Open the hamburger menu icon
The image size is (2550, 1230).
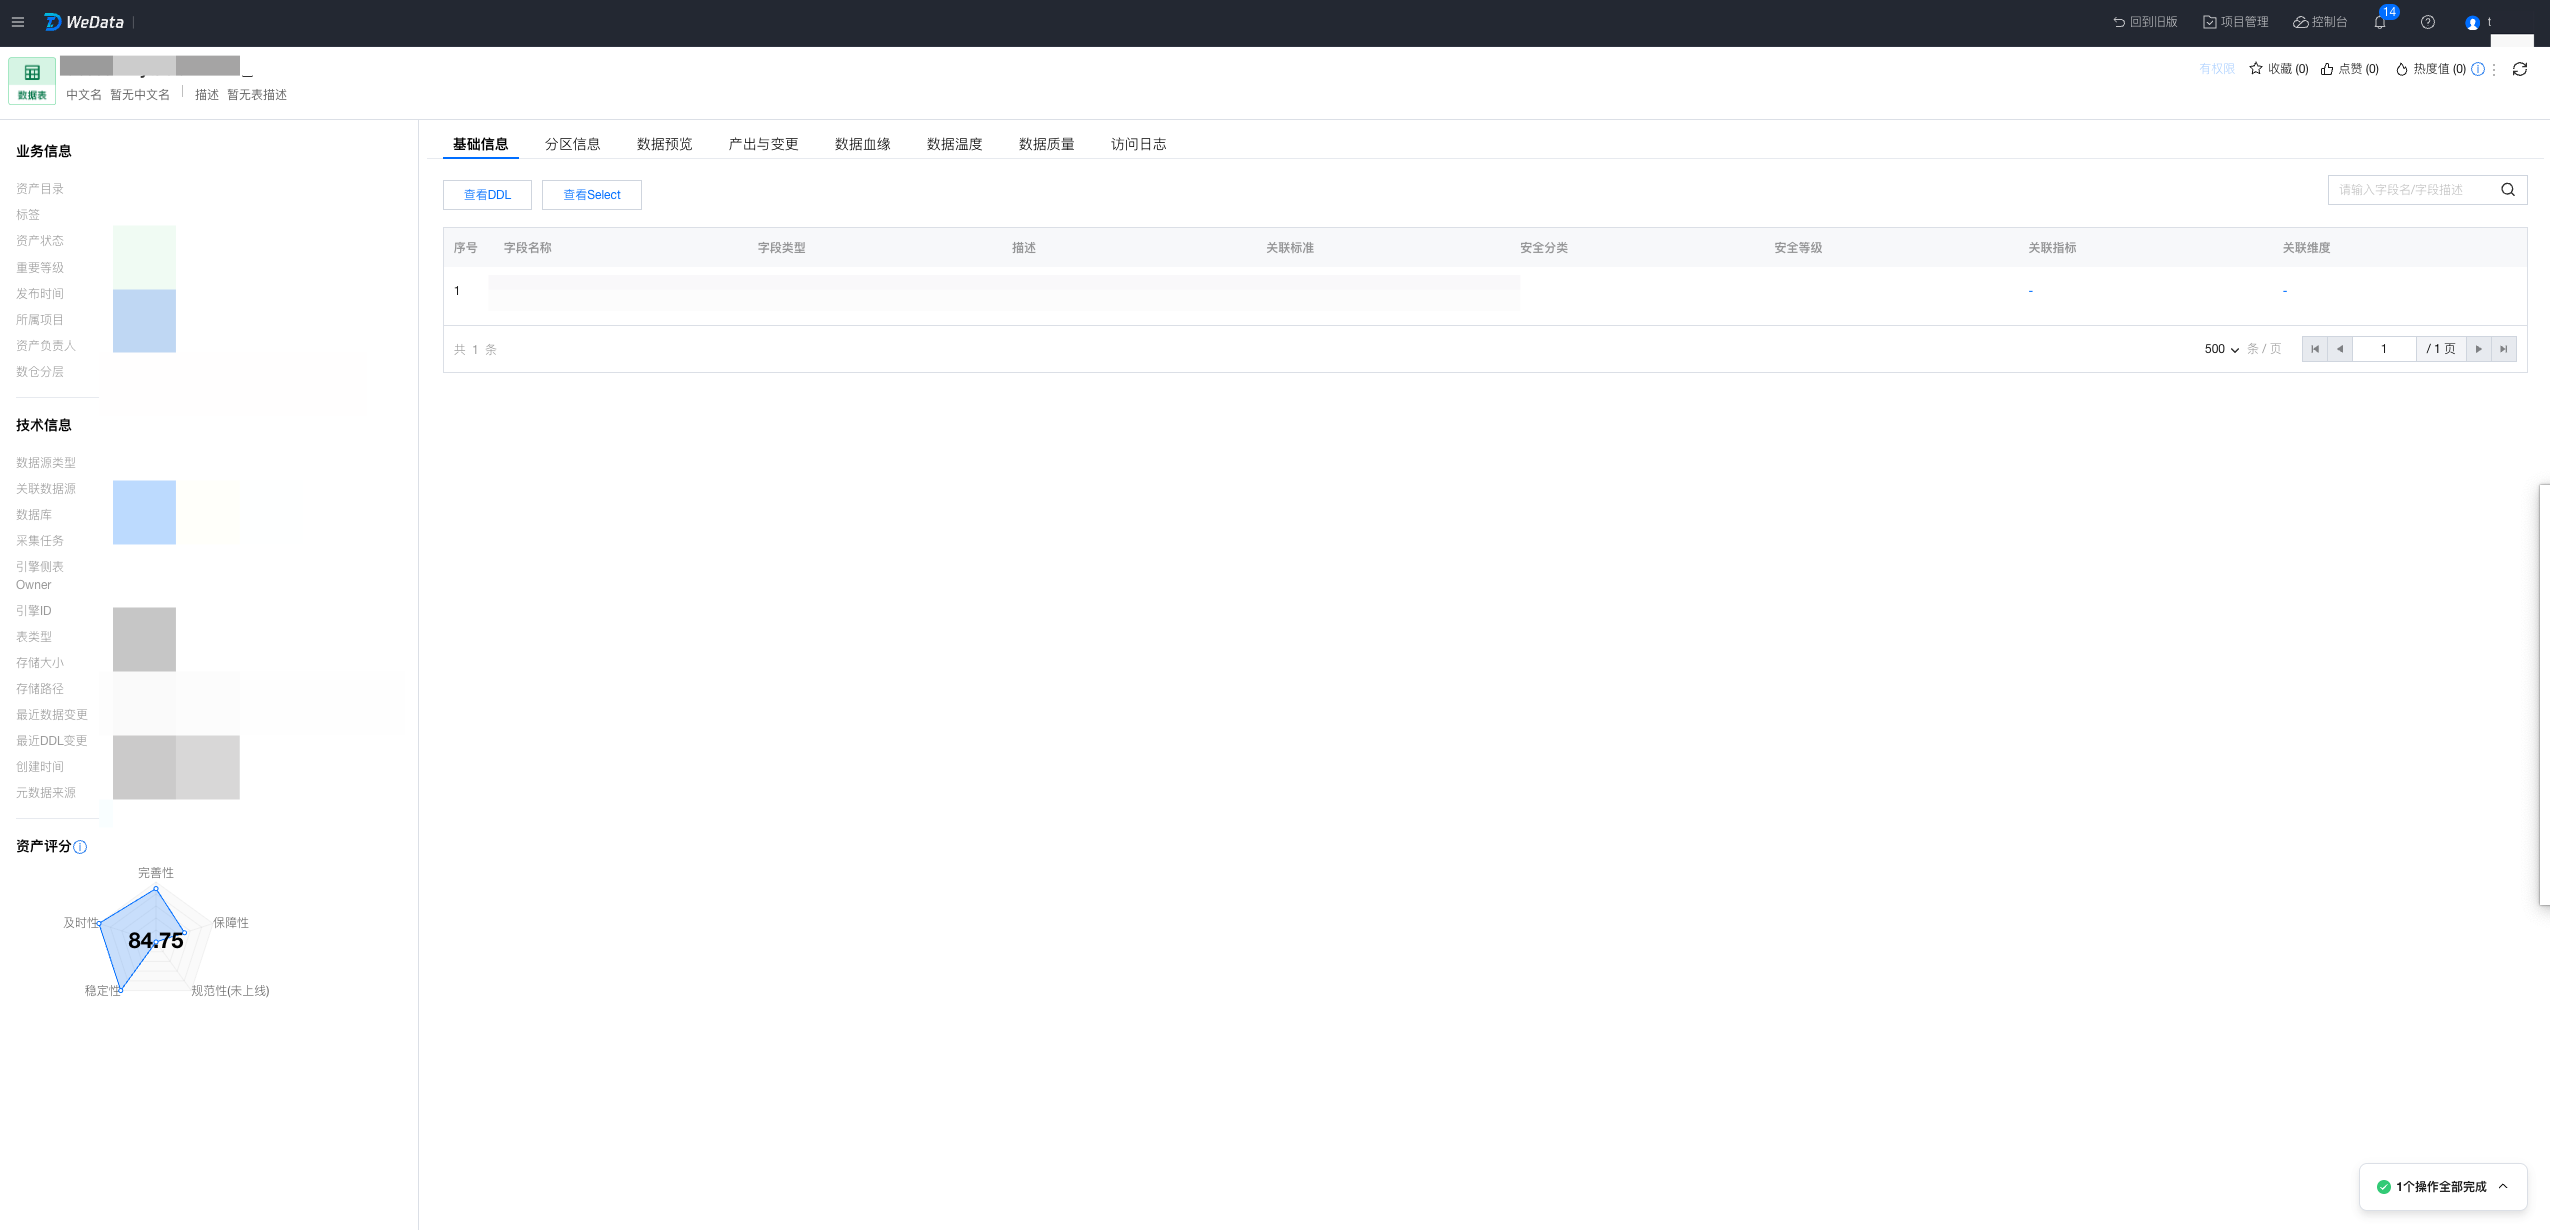pyautogui.click(x=18, y=22)
